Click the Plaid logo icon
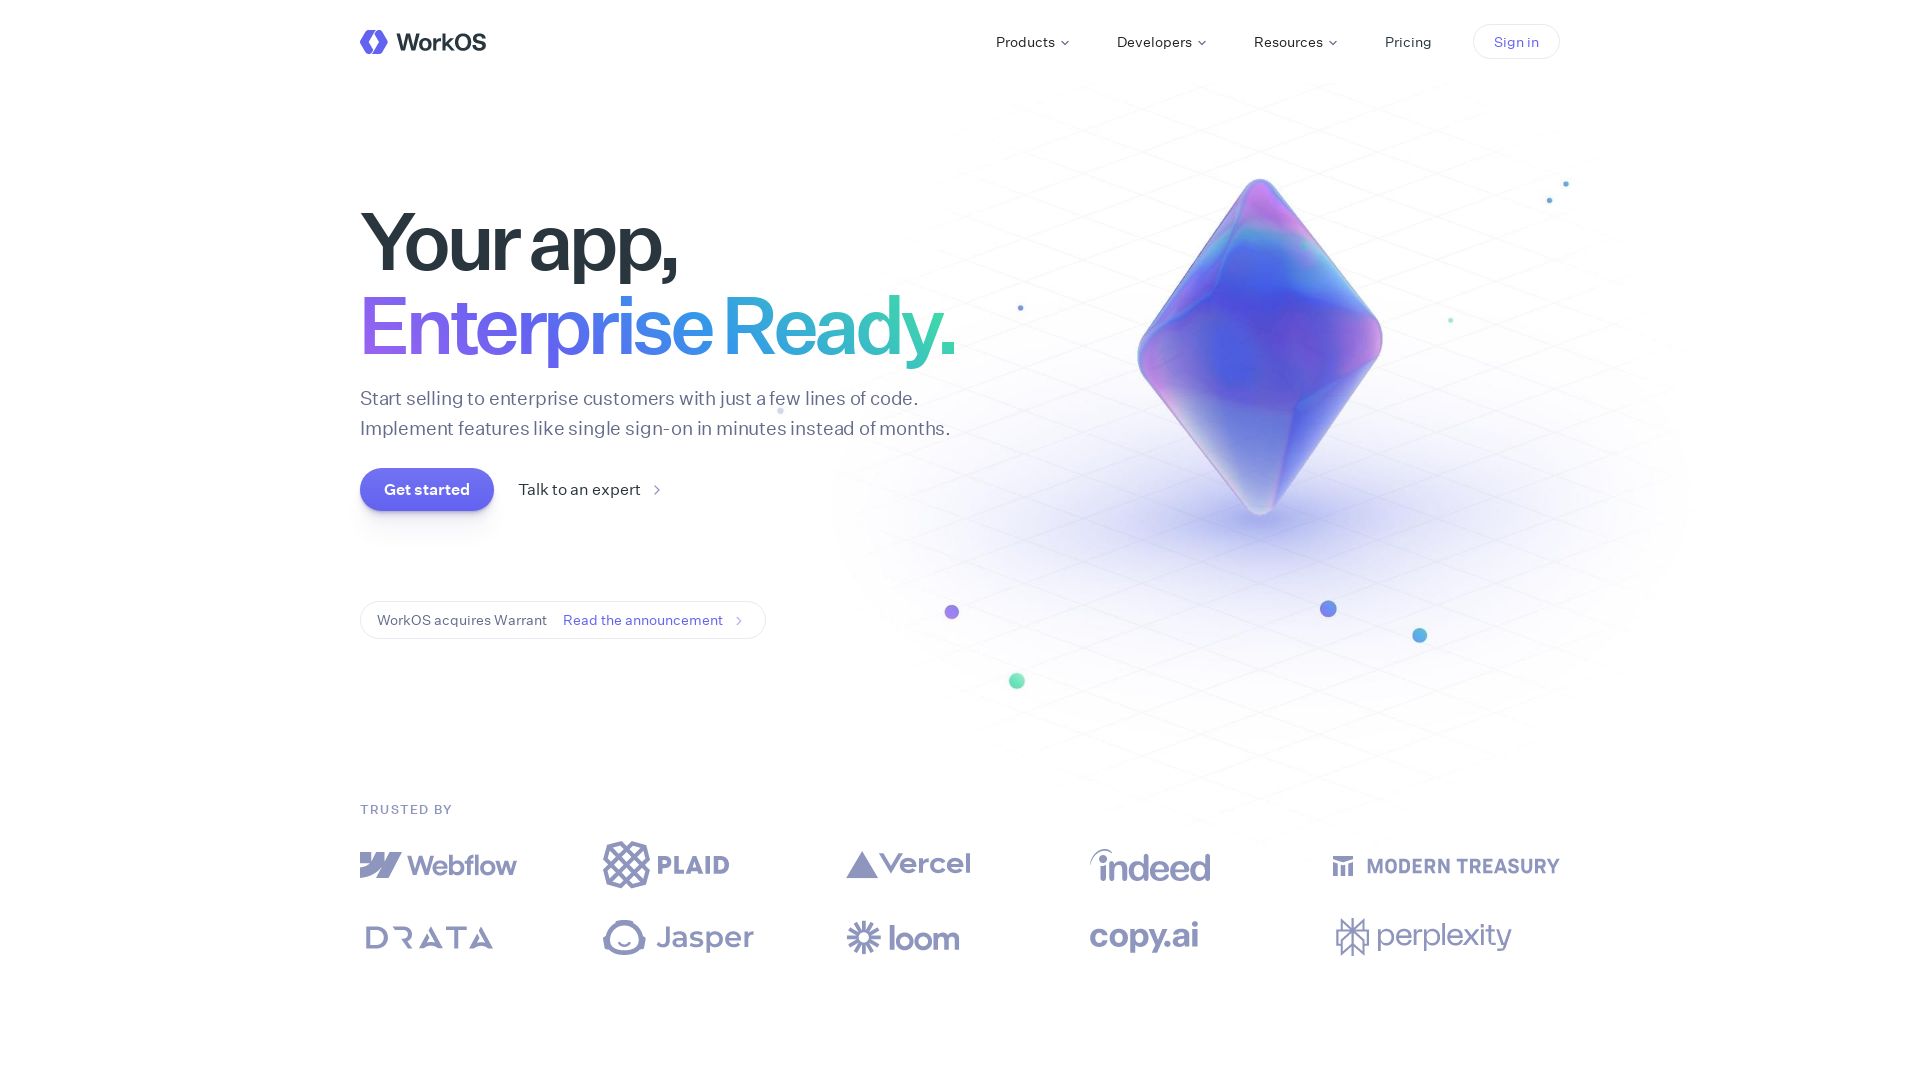The height and width of the screenshot is (1080, 1920). (x=624, y=864)
